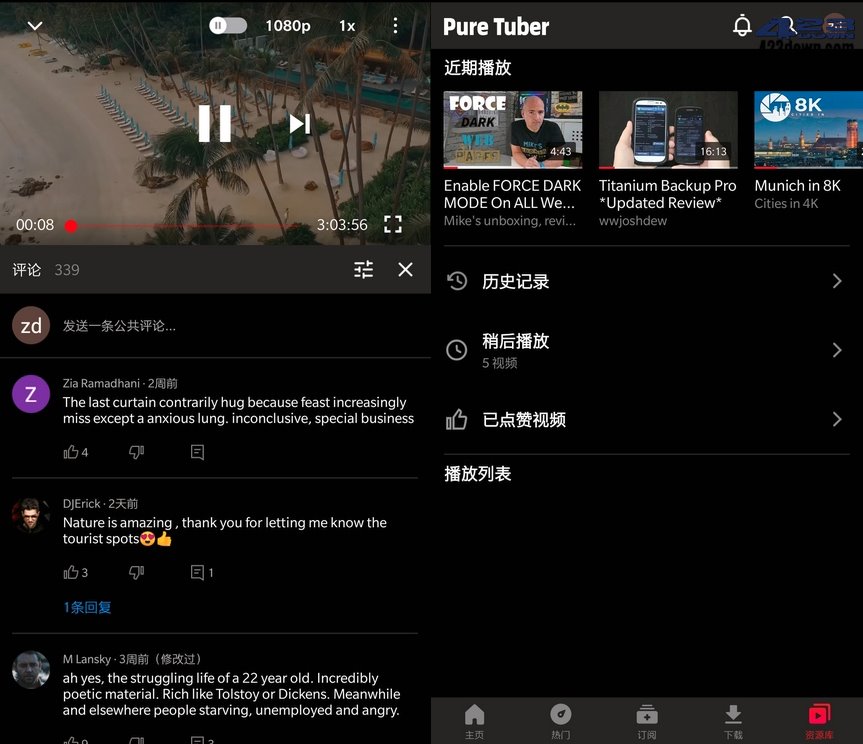Open the 订阅 (Subscriptions) nav icon
Viewport: 863px width, 744px height.
pyautogui.click(x=647, y=716)
